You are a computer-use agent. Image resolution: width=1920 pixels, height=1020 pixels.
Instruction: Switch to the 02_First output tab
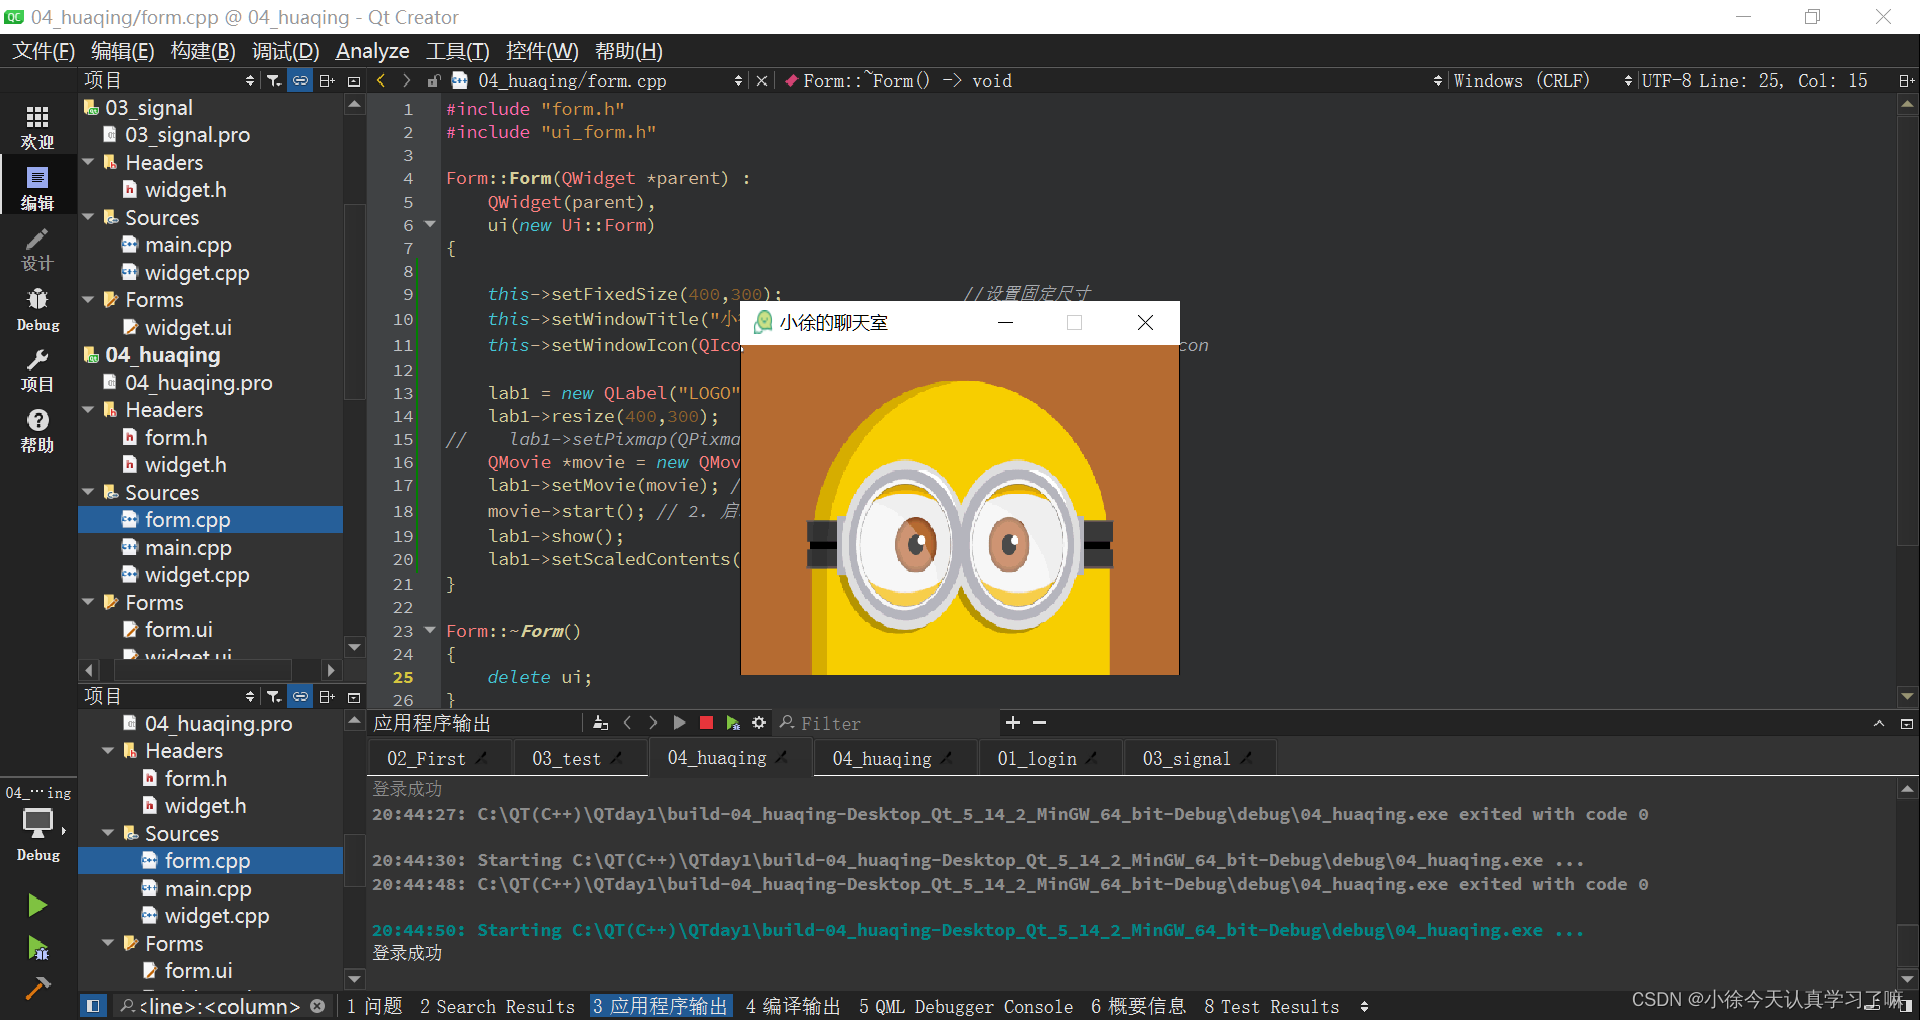[438, 758]
